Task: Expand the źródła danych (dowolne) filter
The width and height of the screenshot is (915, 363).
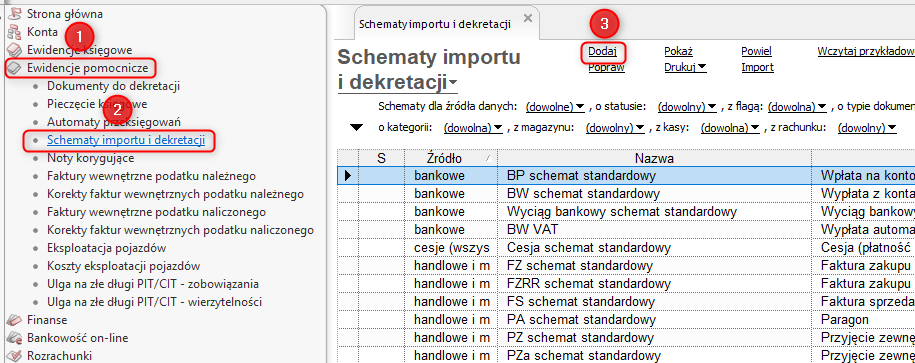Action: [555, 107]
